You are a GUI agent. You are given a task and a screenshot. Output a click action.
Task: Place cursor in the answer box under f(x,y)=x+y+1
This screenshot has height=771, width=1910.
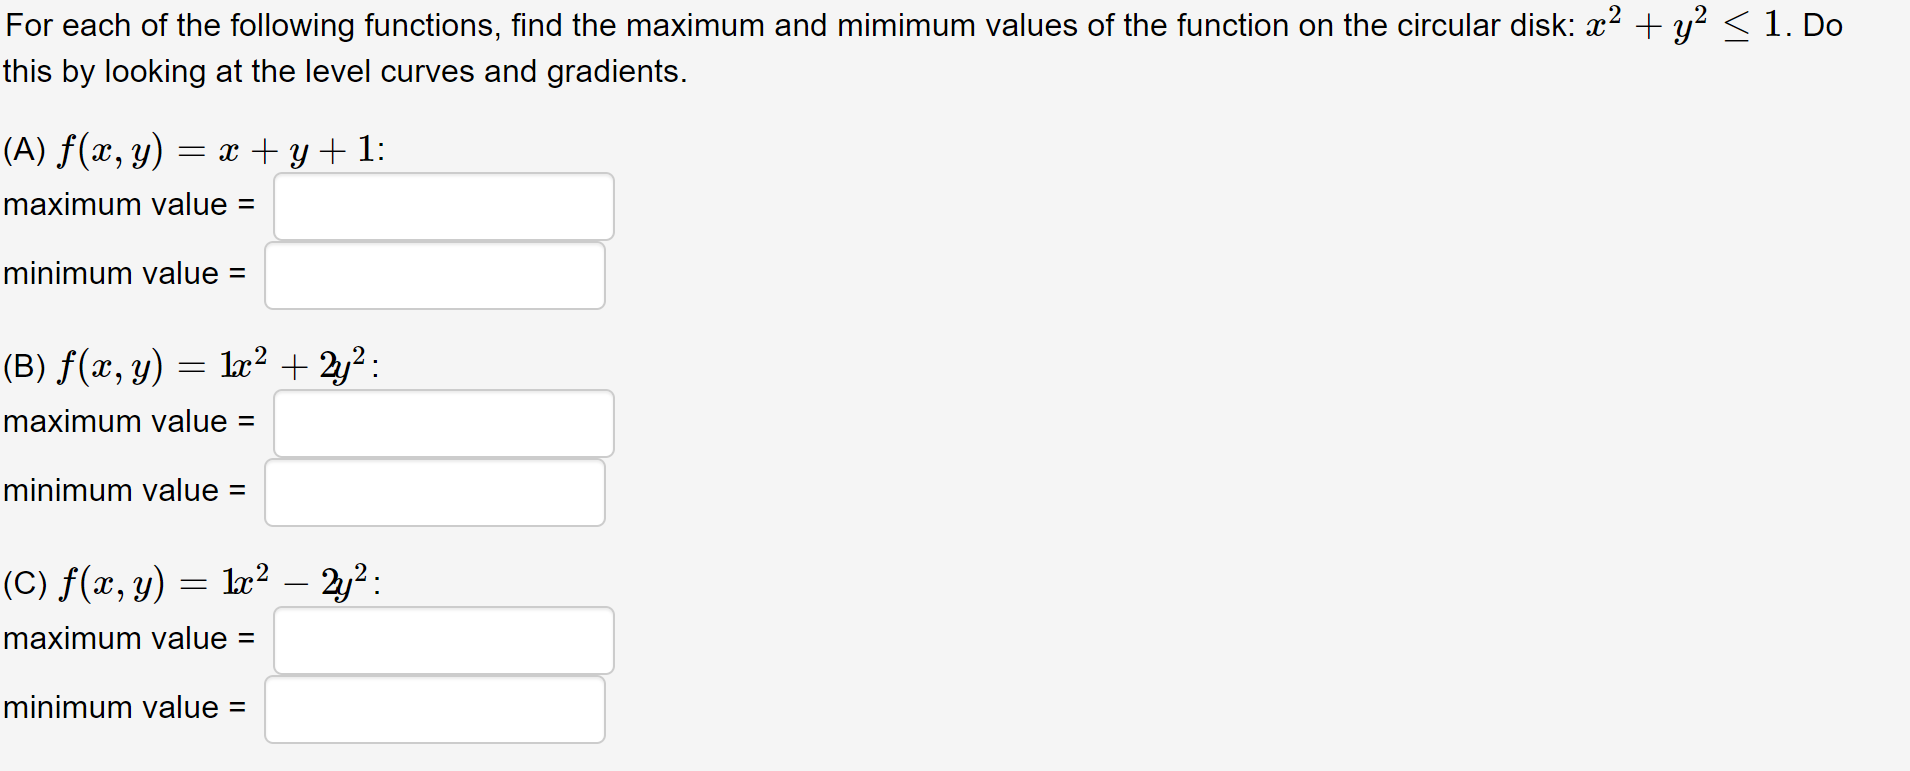click(x=443, y=206)
